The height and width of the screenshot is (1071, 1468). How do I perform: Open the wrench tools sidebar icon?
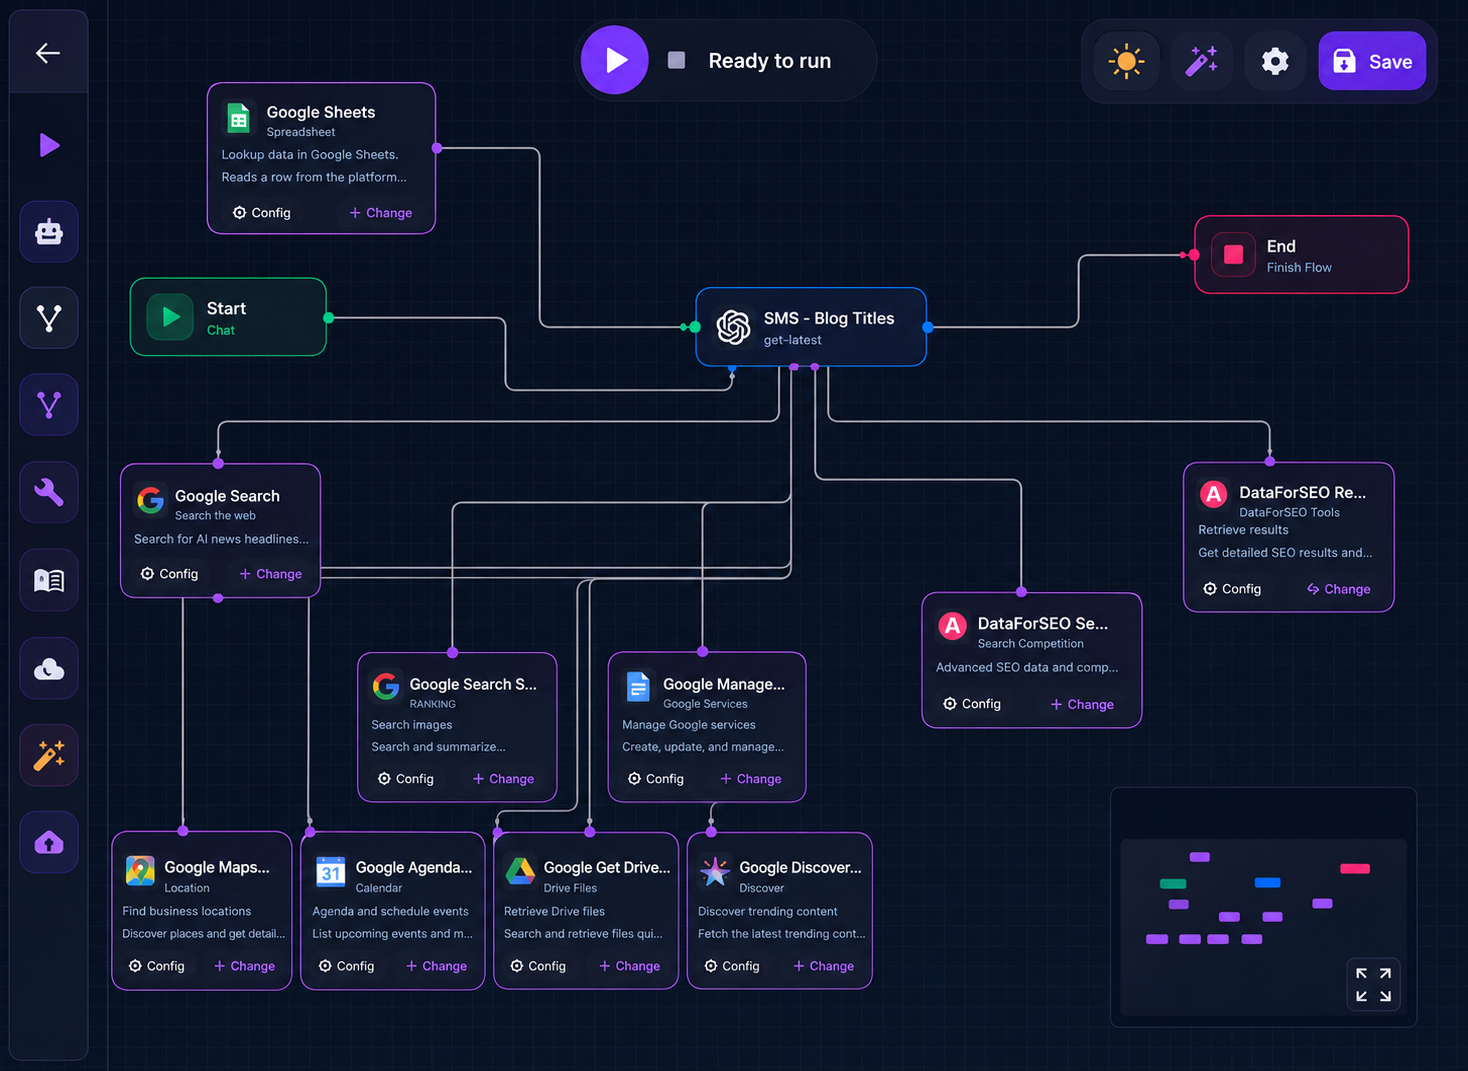pyautogui.click(x=49, y=492)
